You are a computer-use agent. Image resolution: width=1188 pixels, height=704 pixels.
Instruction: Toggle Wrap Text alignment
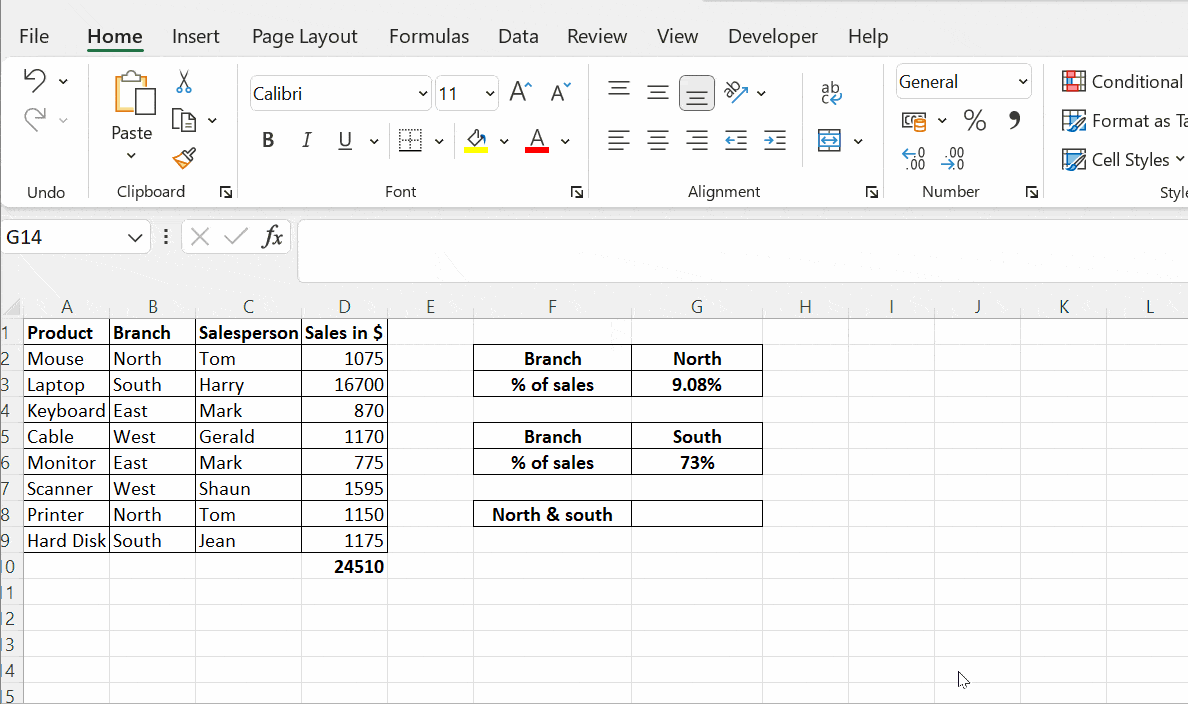coord(831,90)
